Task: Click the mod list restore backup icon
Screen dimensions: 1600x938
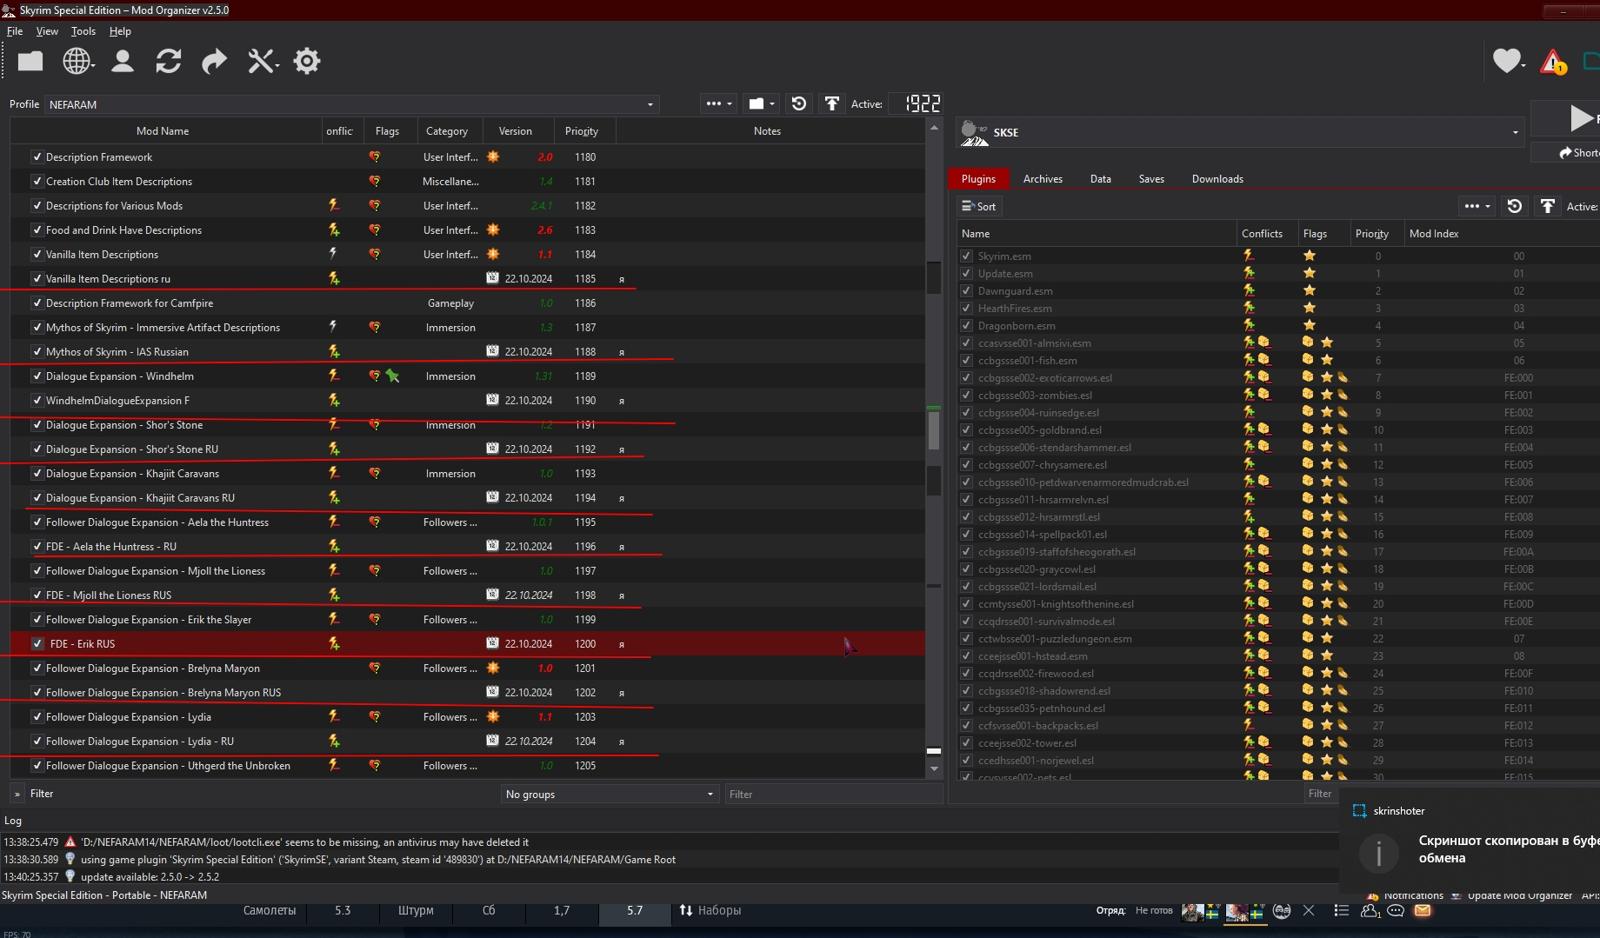Action: (x=799, y=103)
